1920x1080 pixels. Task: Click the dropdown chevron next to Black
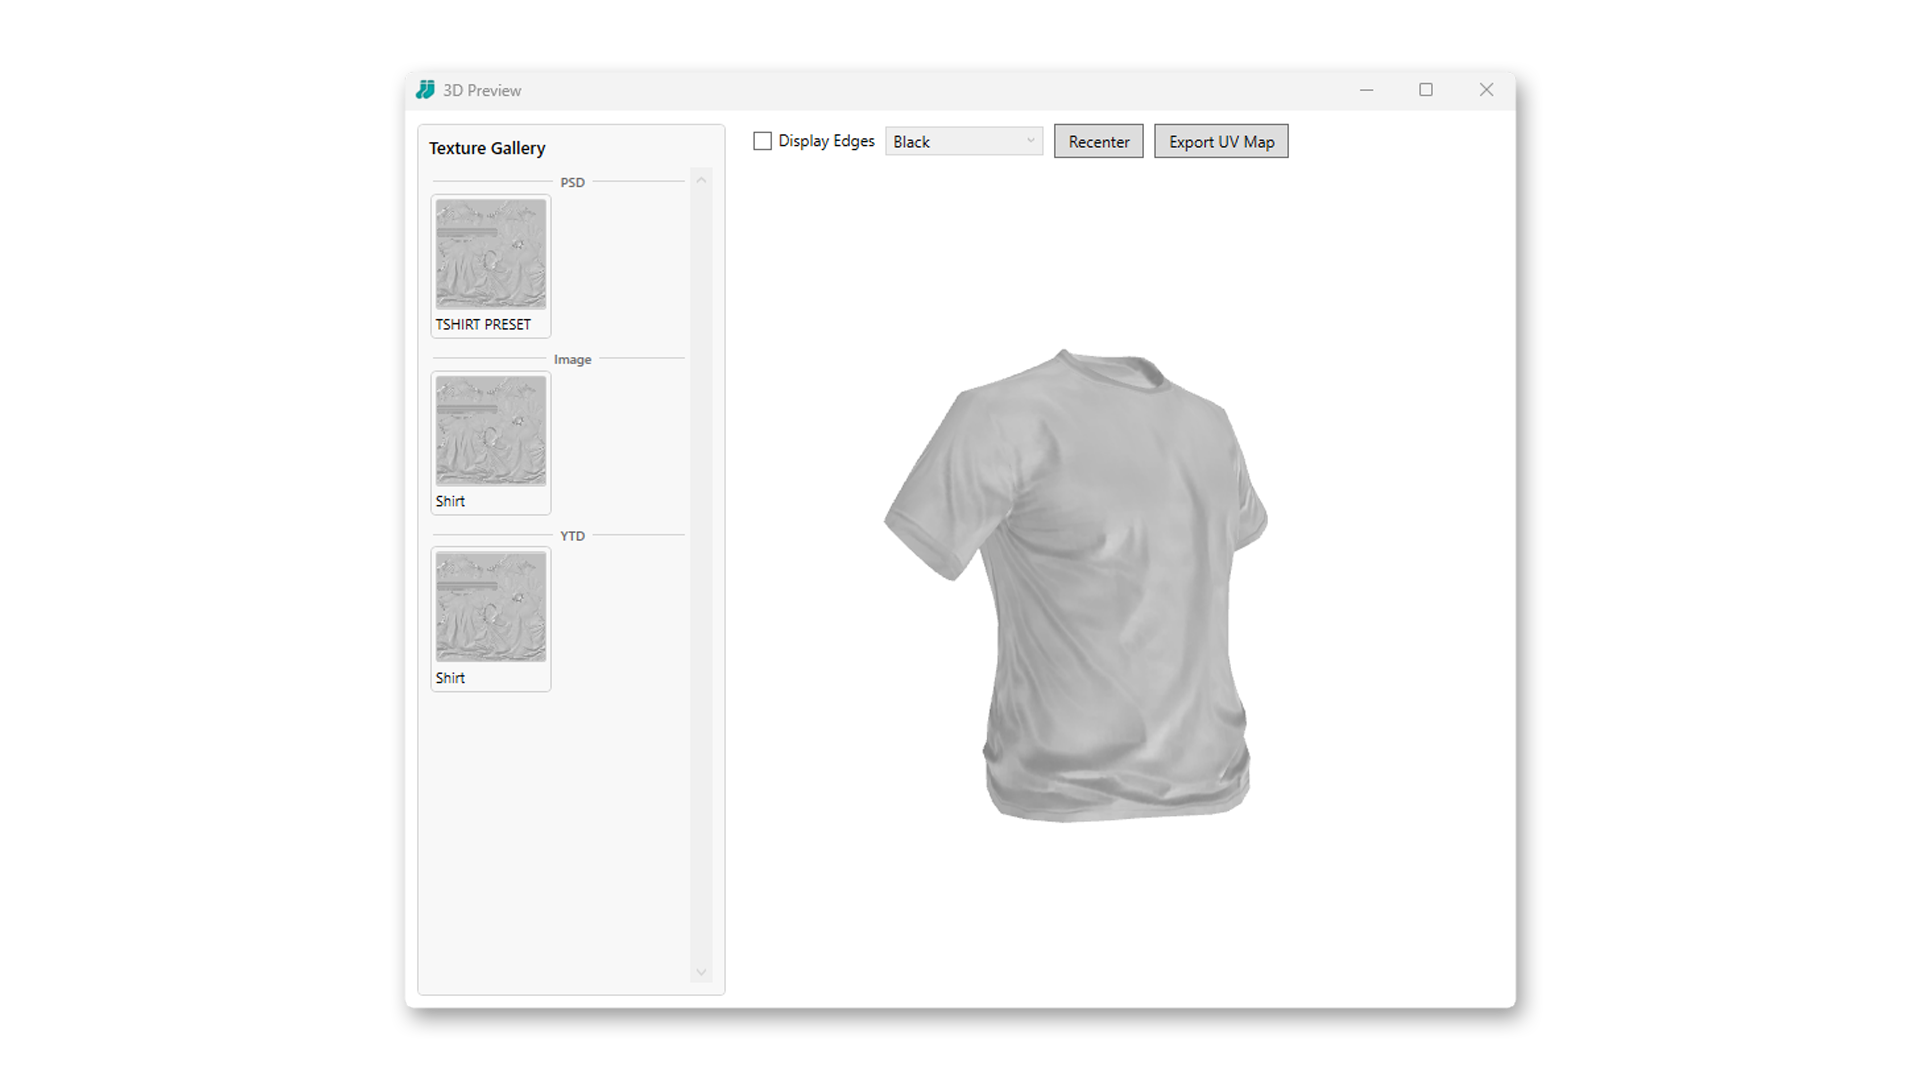pyautogui.click(x=1029, y=141)
